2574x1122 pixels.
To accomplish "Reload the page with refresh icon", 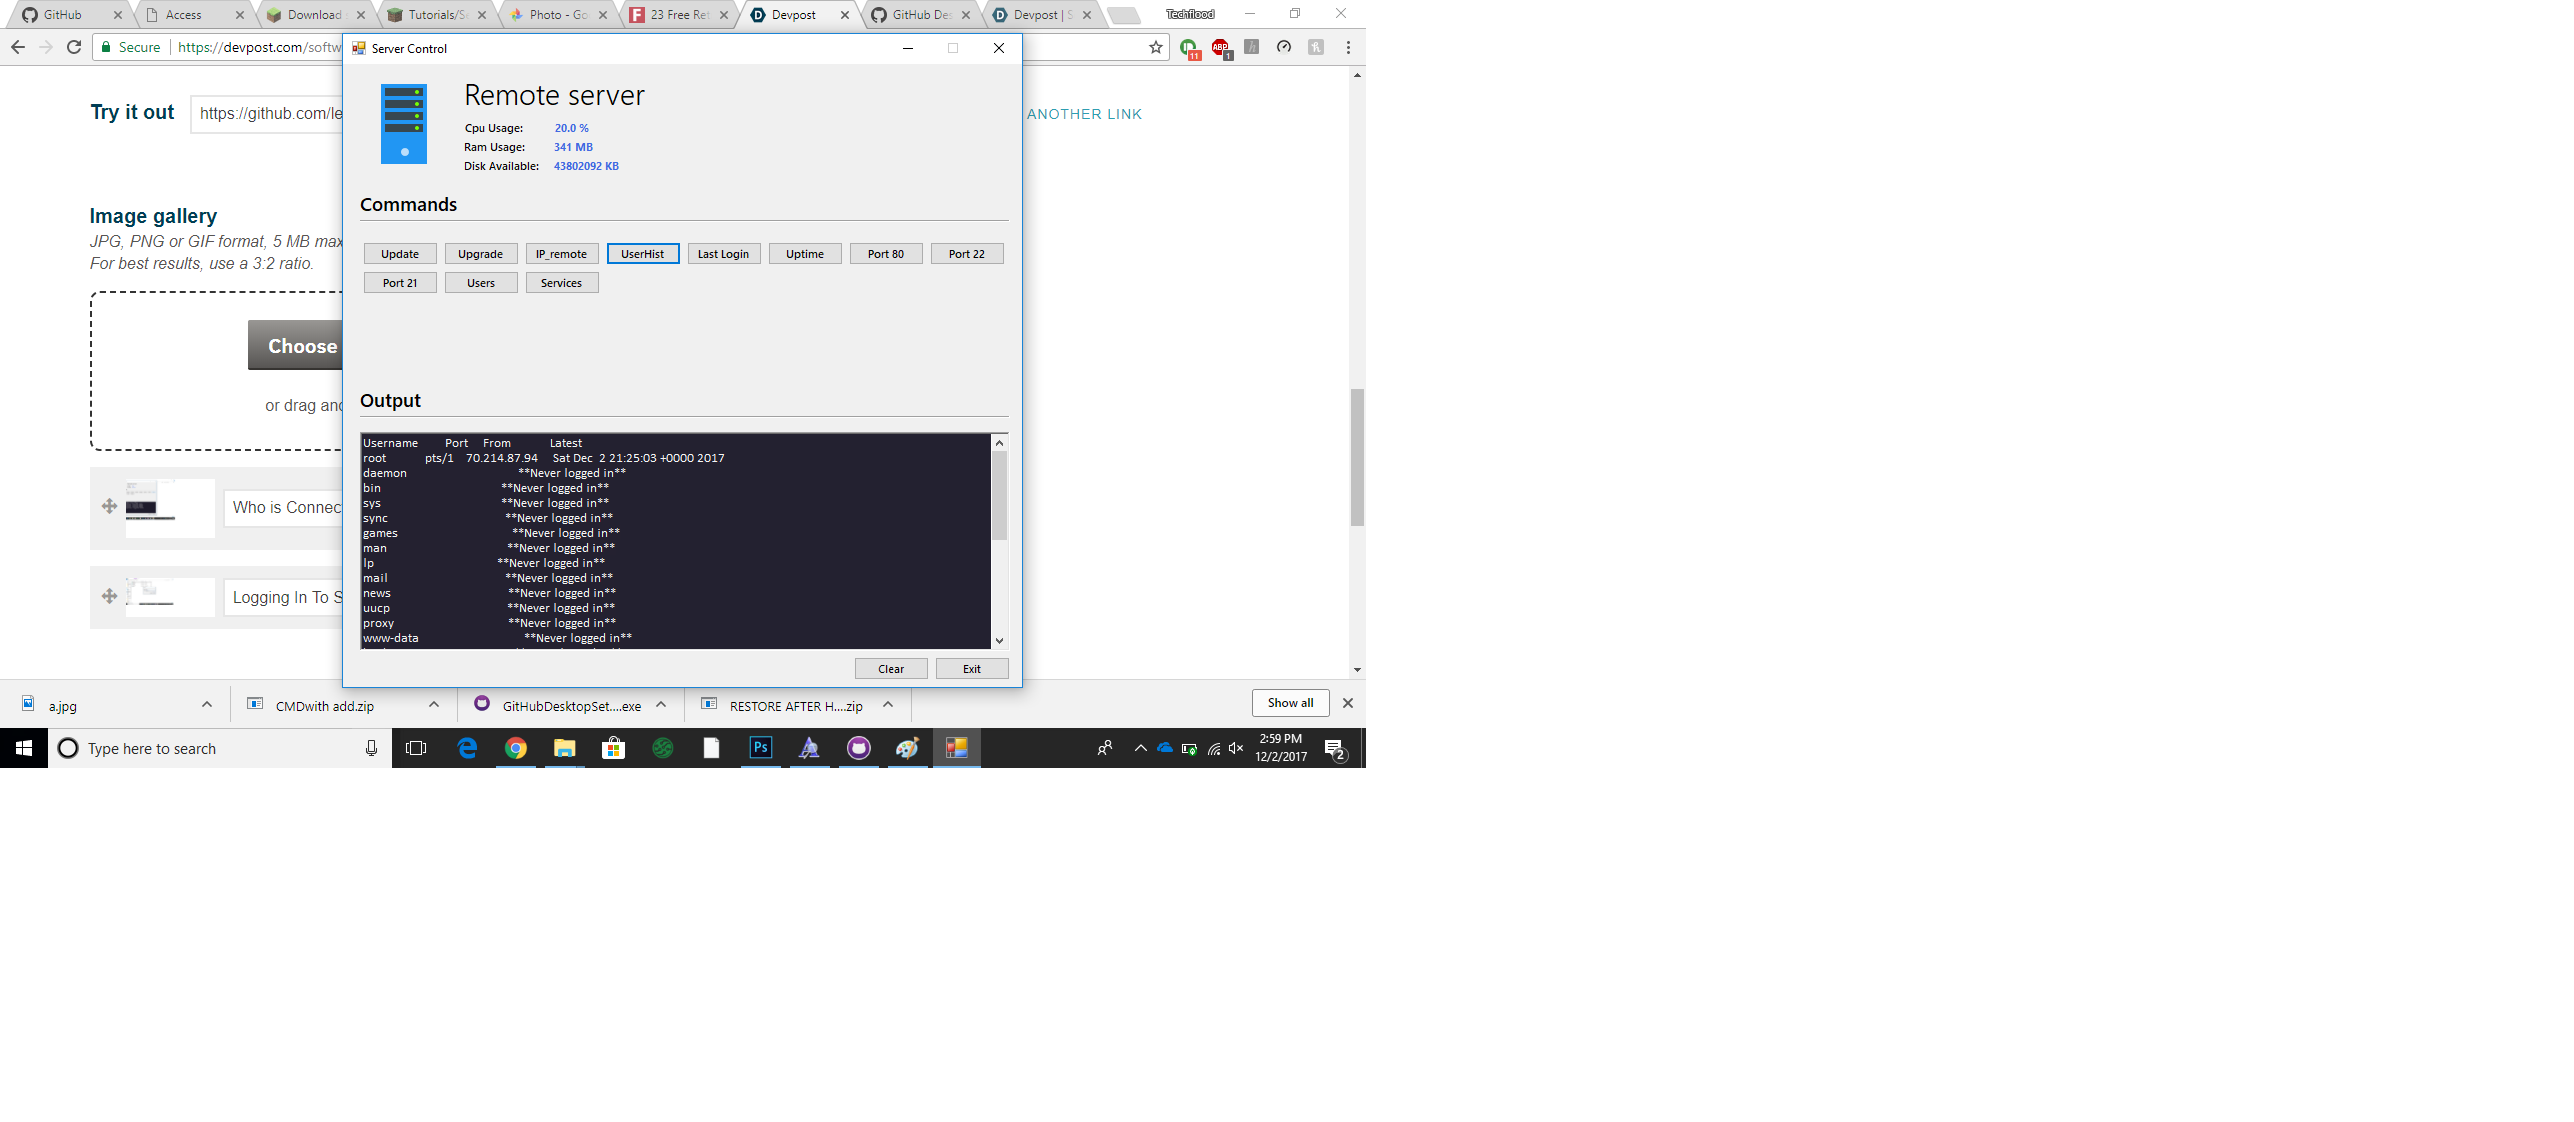I will [x=74, y=47].
